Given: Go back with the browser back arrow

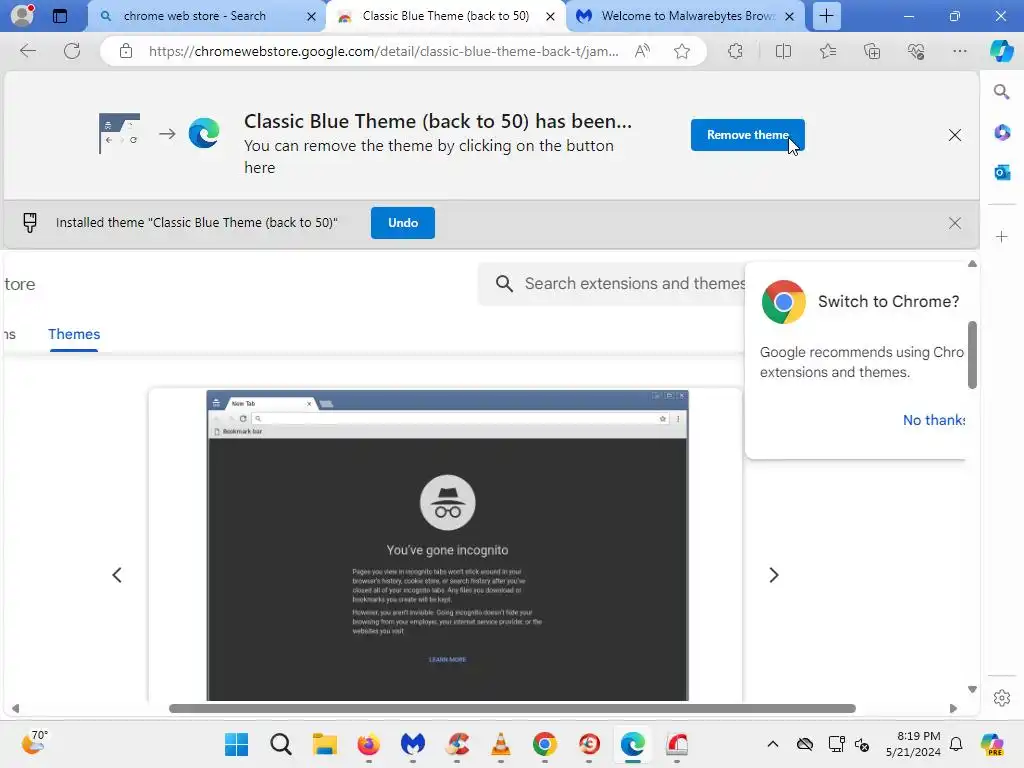Looking at the screenshot, I should [27, 51].
